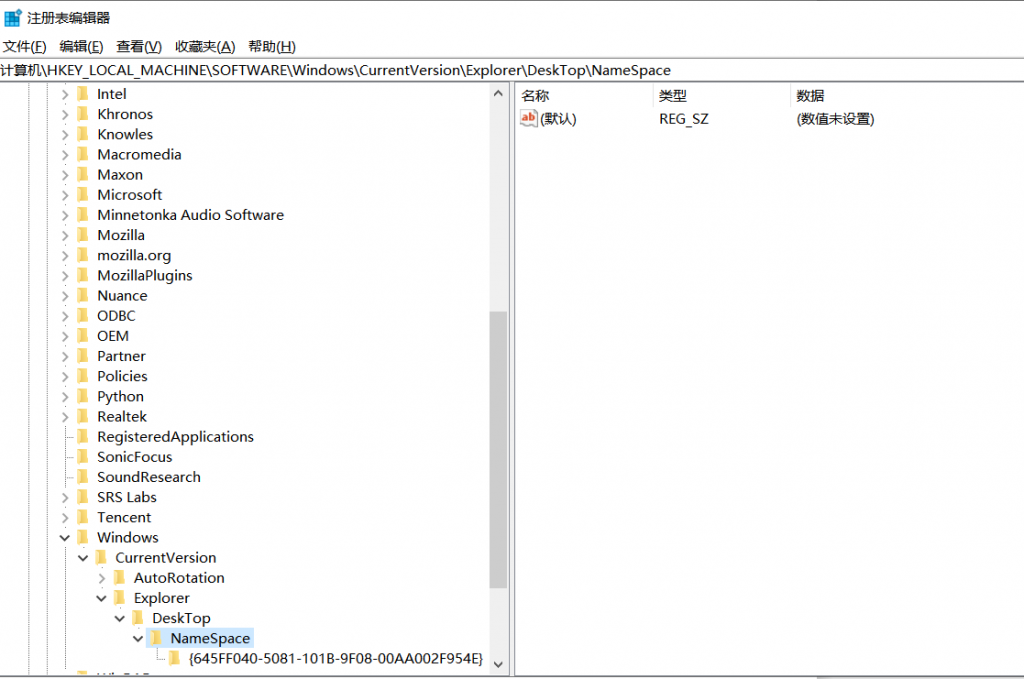Click the folder icon beside DeskTop

pyautogui.click(x=138, y=618)
